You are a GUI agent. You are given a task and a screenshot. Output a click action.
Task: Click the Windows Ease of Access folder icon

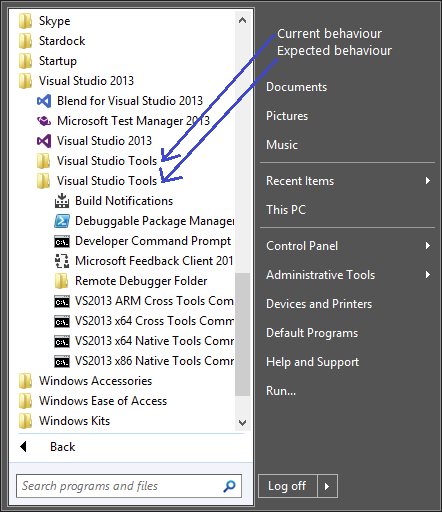[25, 401]
